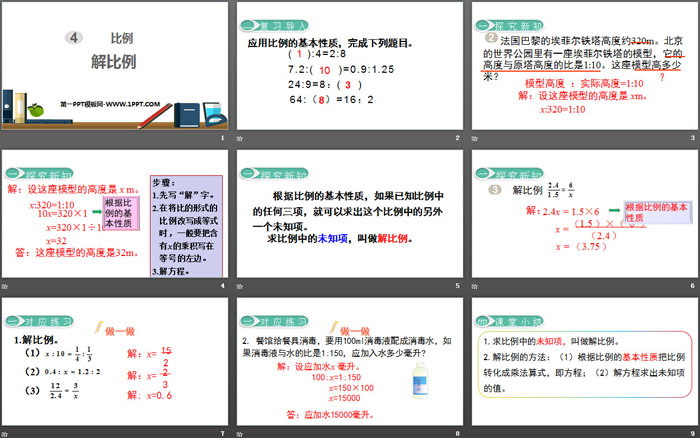This screenshot has height=438, width=700.
Task: Select slide 3 thumbnail about 埃菲尔铁塔 model
Action: pos(585,66)
